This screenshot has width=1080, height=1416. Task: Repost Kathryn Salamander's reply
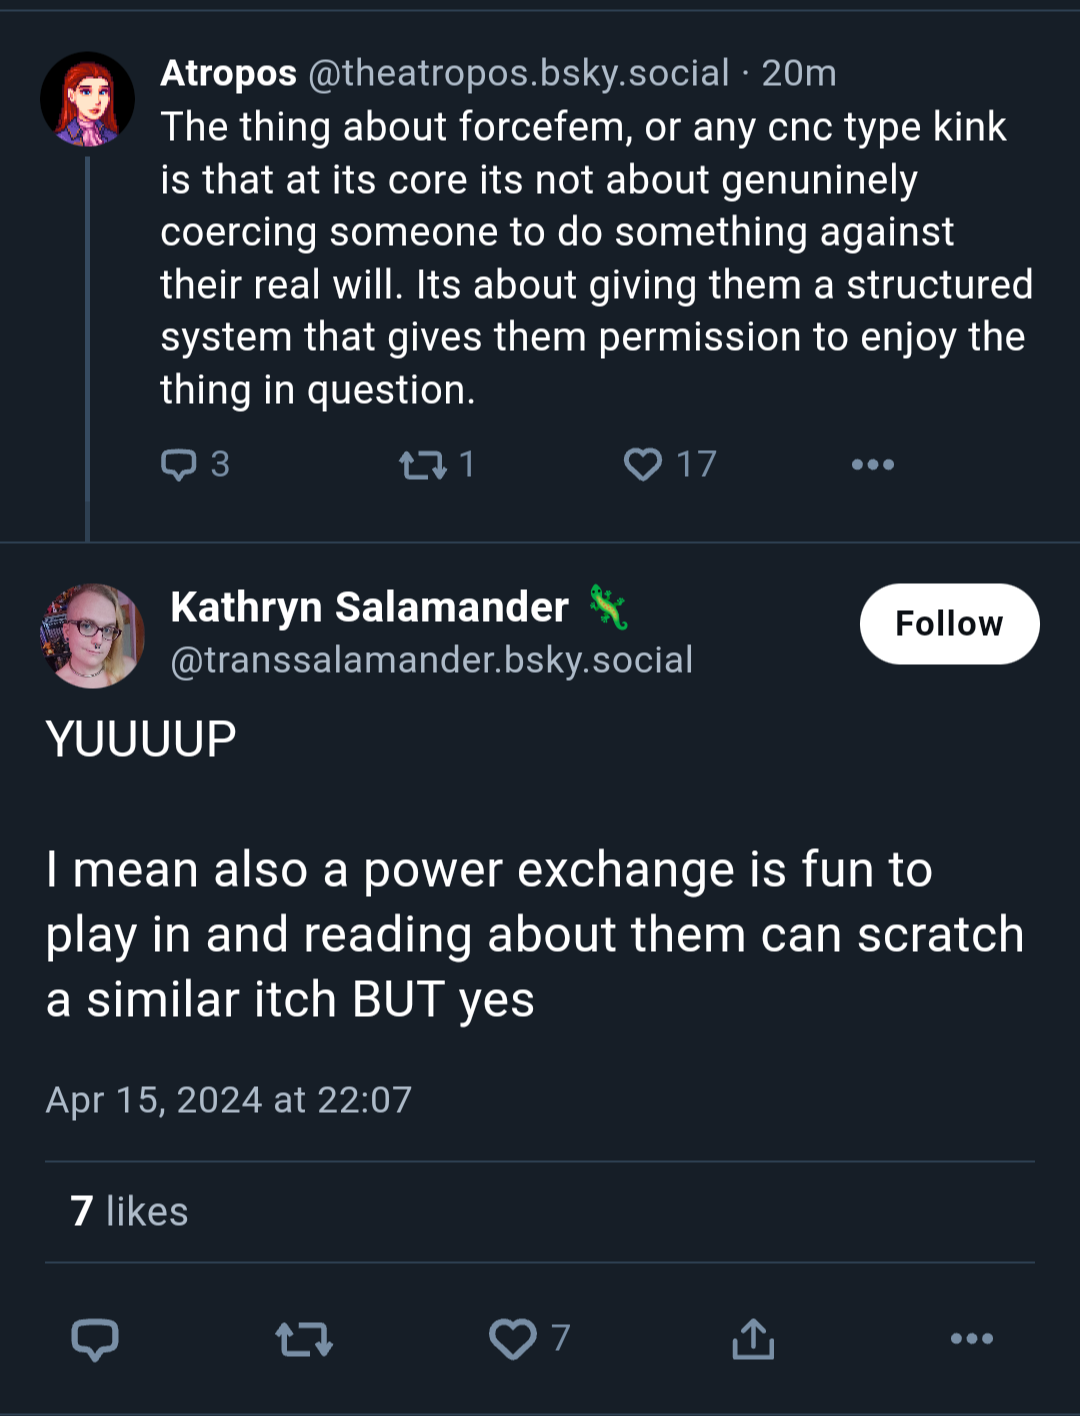304,1339
